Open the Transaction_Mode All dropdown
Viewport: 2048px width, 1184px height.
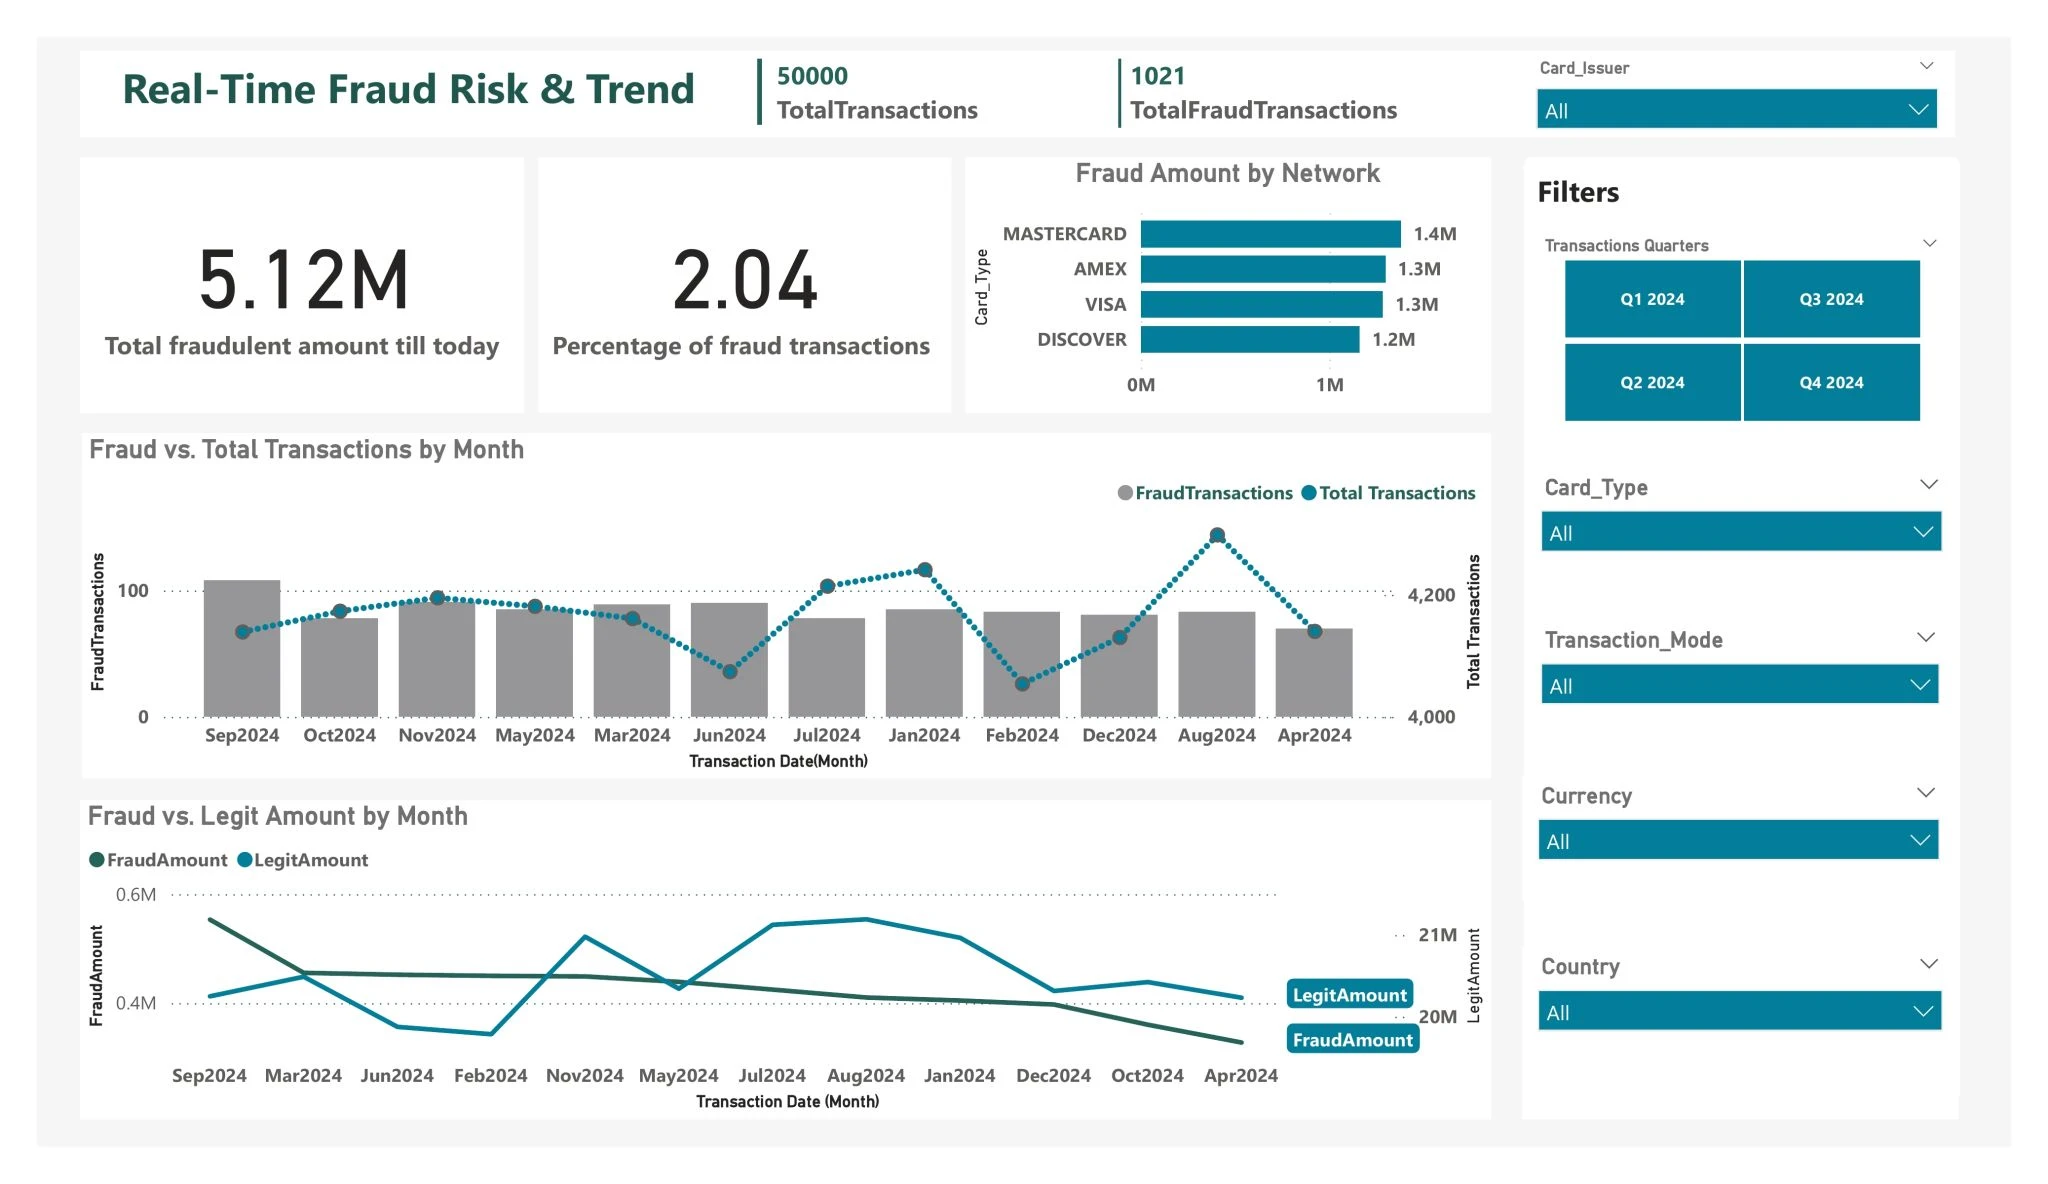[x=1739, y=685]
